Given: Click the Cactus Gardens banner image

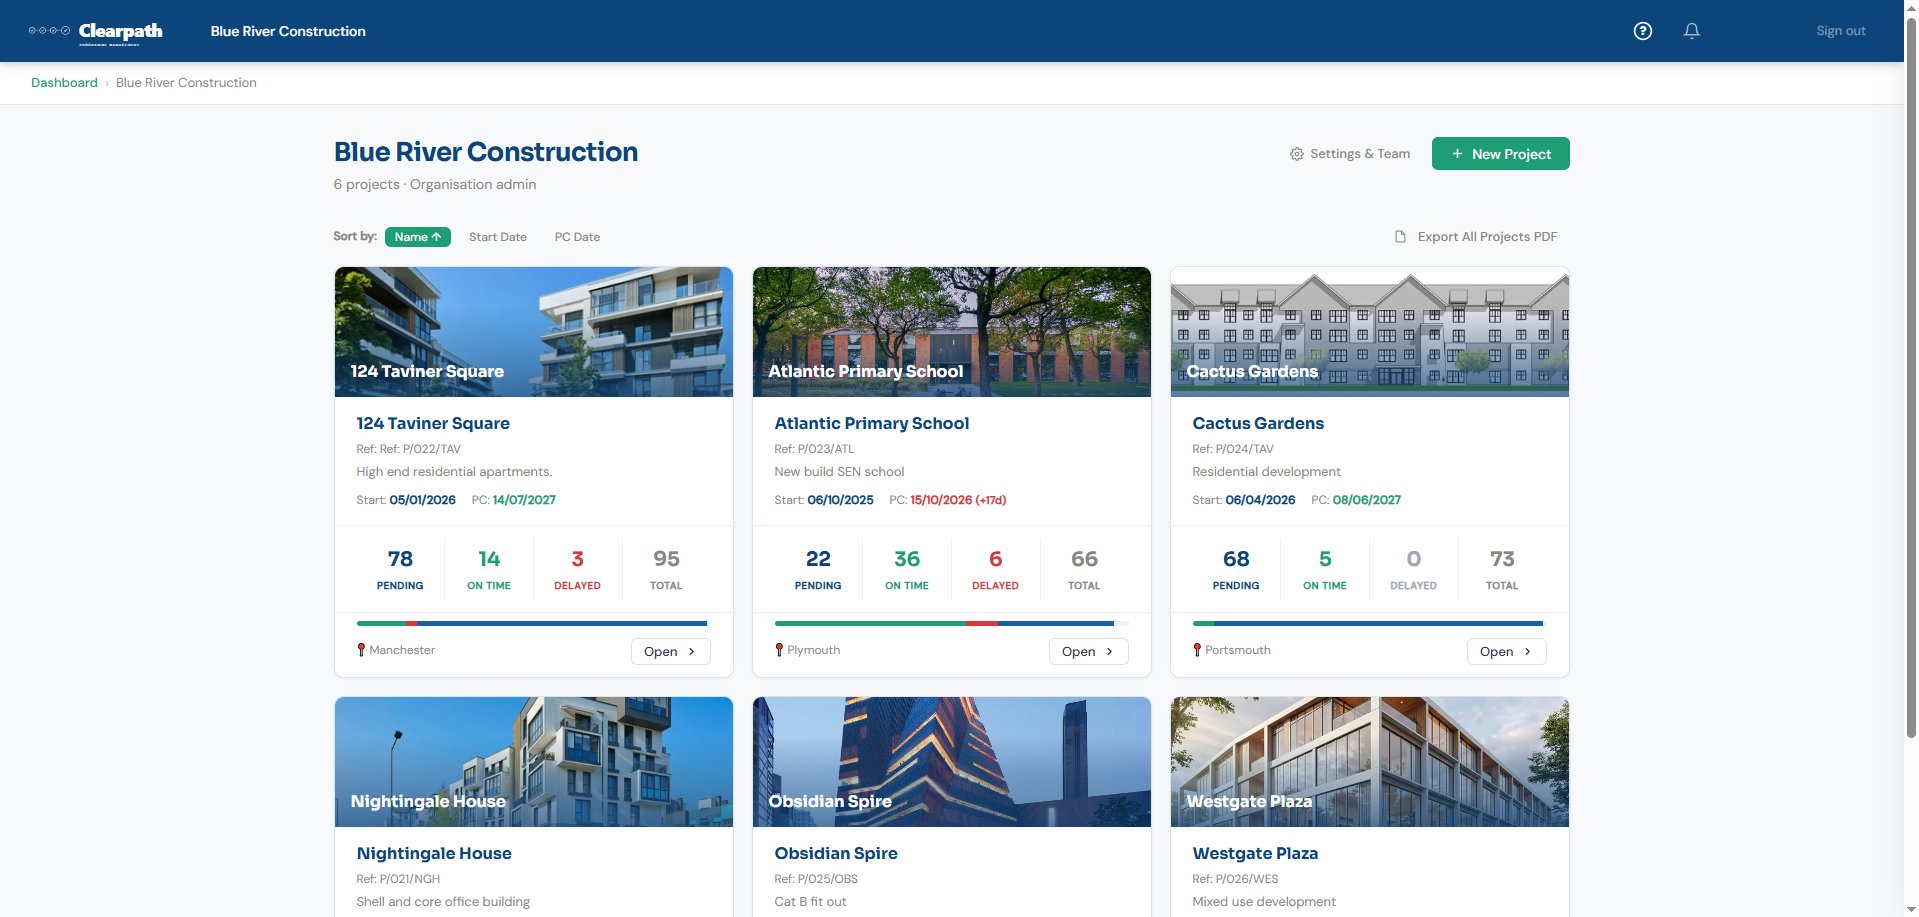Looking at the screenshot, I should click(x=1370, y=332).
